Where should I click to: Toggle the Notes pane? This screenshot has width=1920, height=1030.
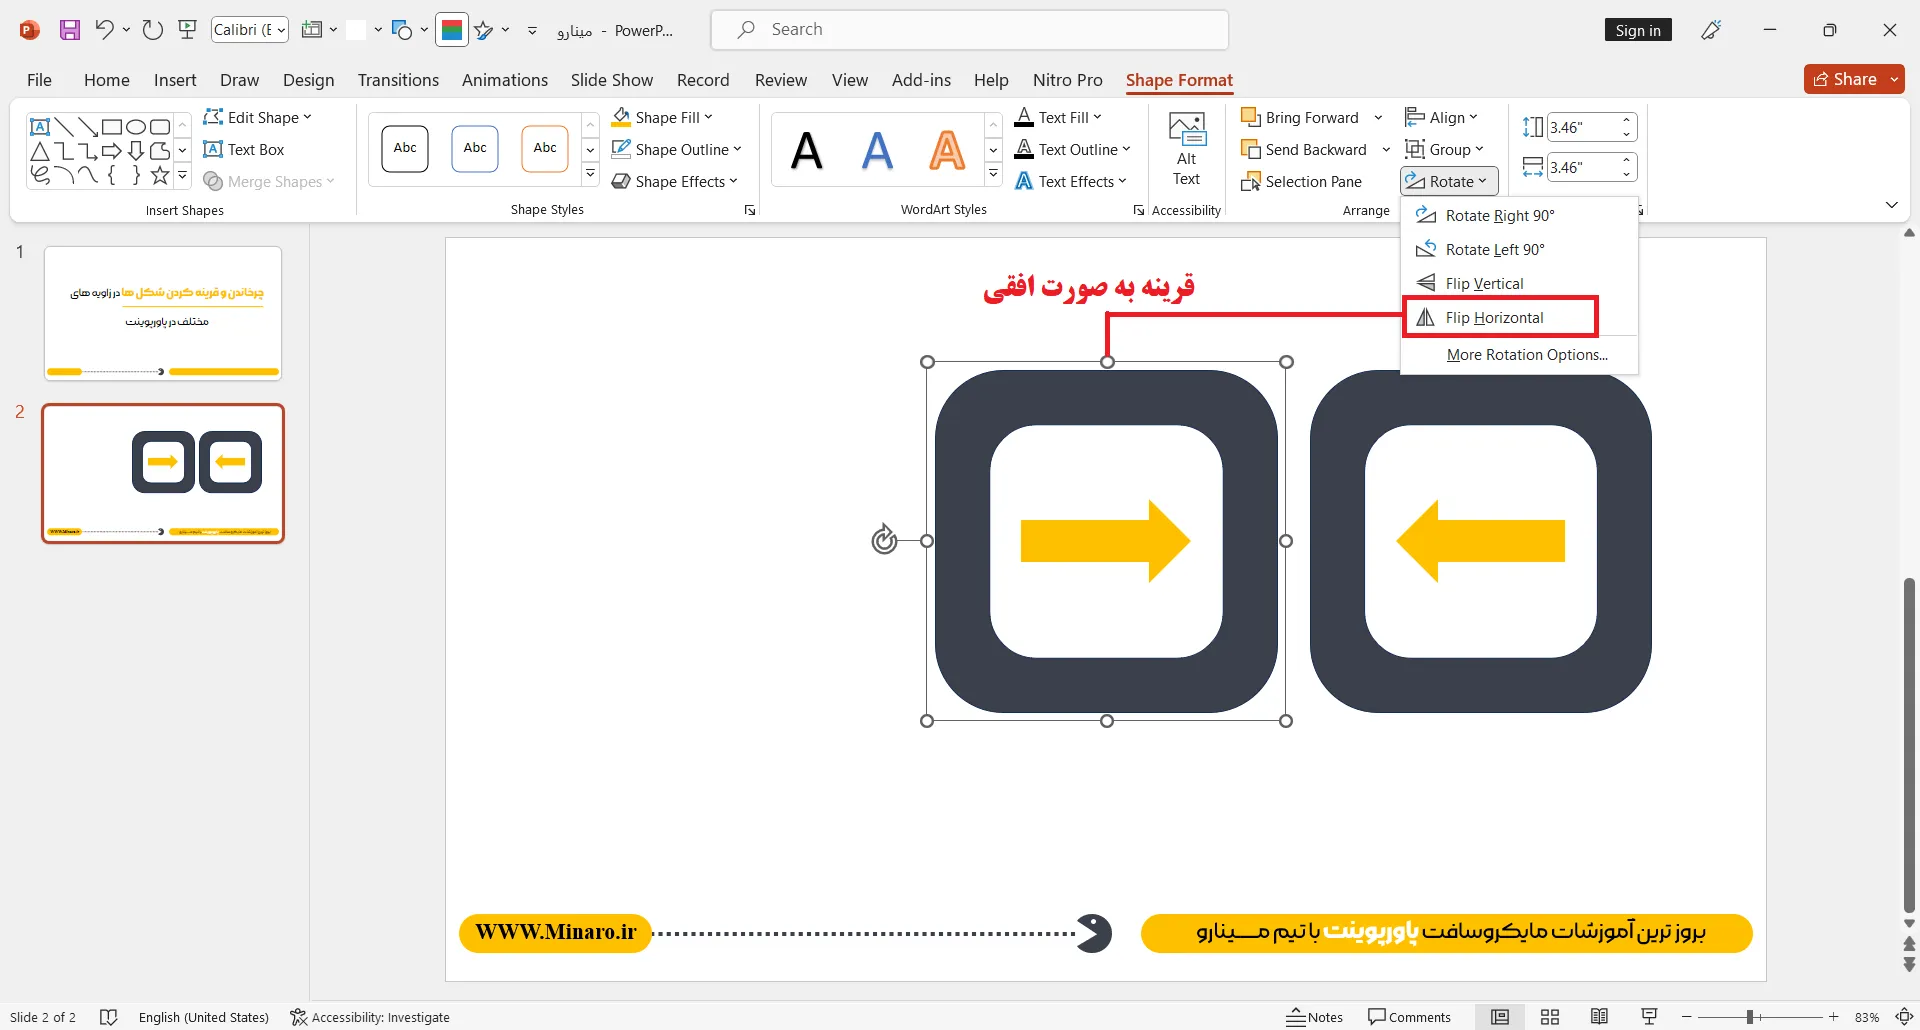coord(1315,1017)
